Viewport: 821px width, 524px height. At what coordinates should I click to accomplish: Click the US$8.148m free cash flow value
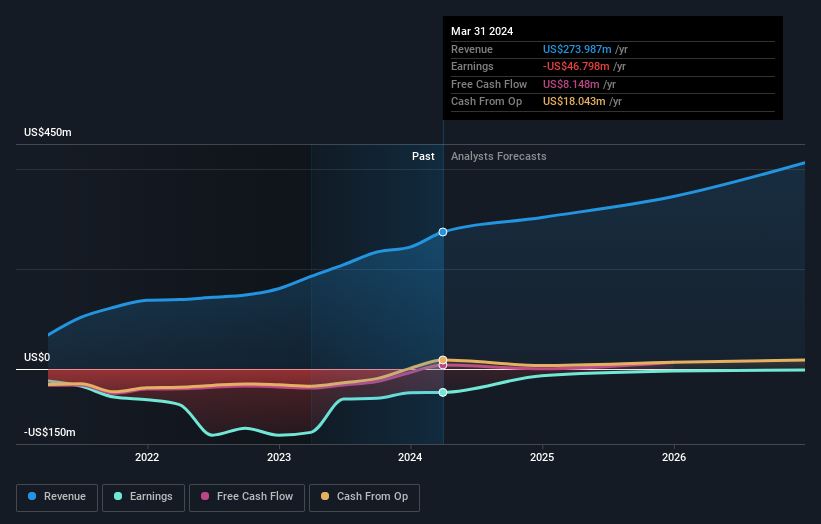(571, 84)
